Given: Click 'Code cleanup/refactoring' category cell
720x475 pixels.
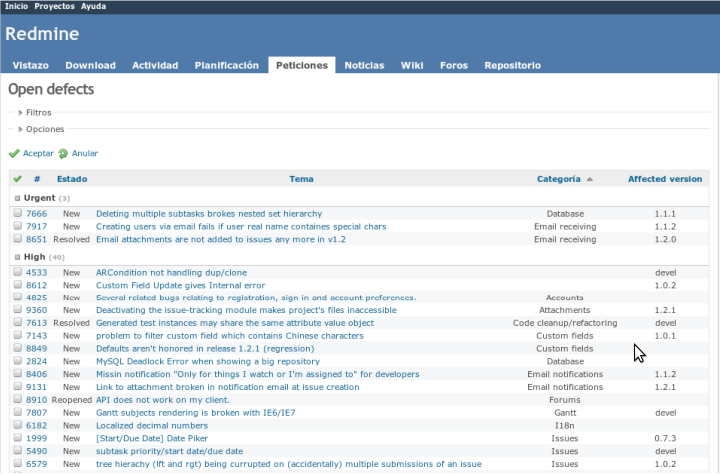Looking at the screenshot, I should 565,323.
